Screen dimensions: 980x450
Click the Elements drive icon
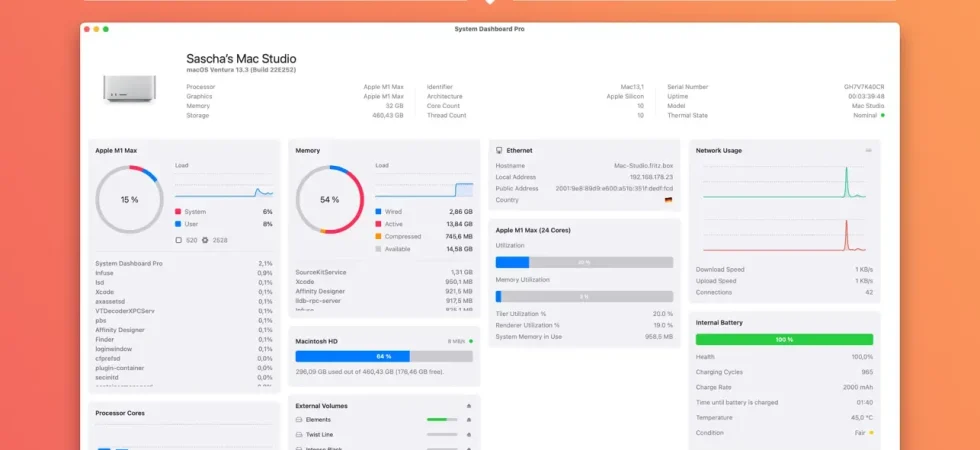point(299,419)
